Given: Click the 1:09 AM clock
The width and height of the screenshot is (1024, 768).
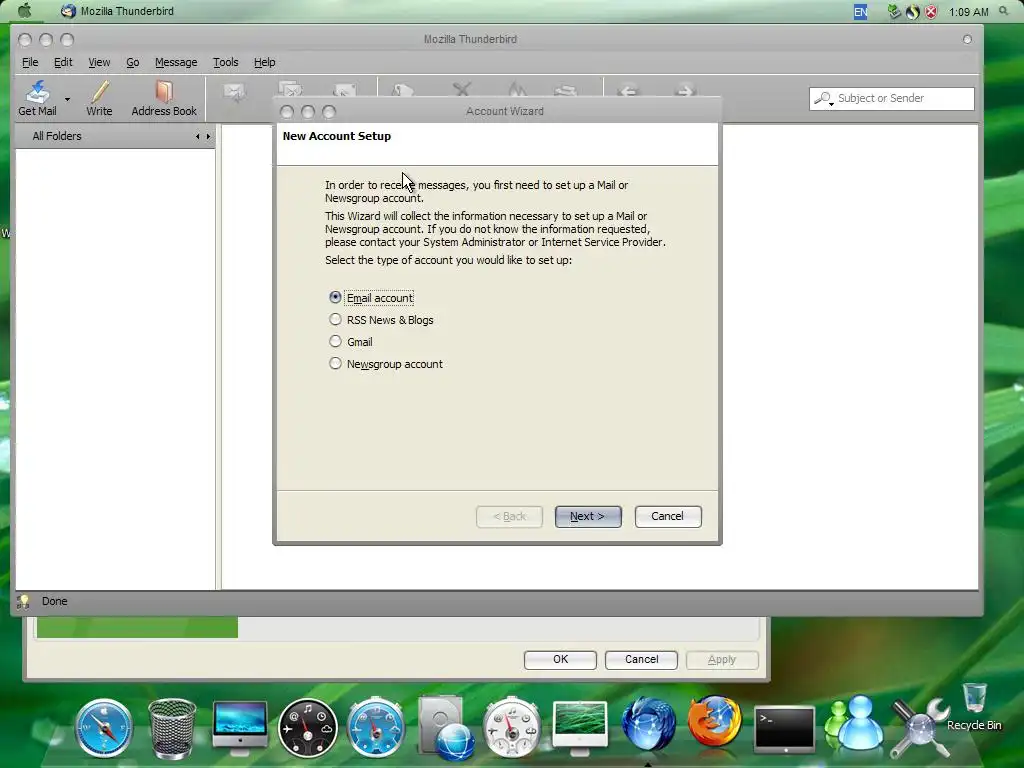Looking at the screenshot, I should pos(968,12).
